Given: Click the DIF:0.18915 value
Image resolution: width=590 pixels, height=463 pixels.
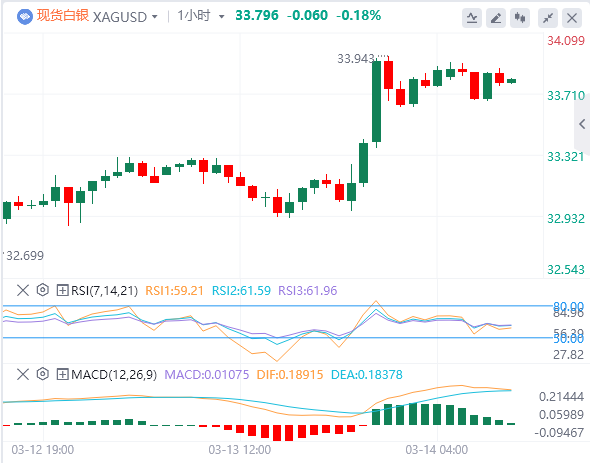Looking at the screenshot, I should [x=290, y=375].
